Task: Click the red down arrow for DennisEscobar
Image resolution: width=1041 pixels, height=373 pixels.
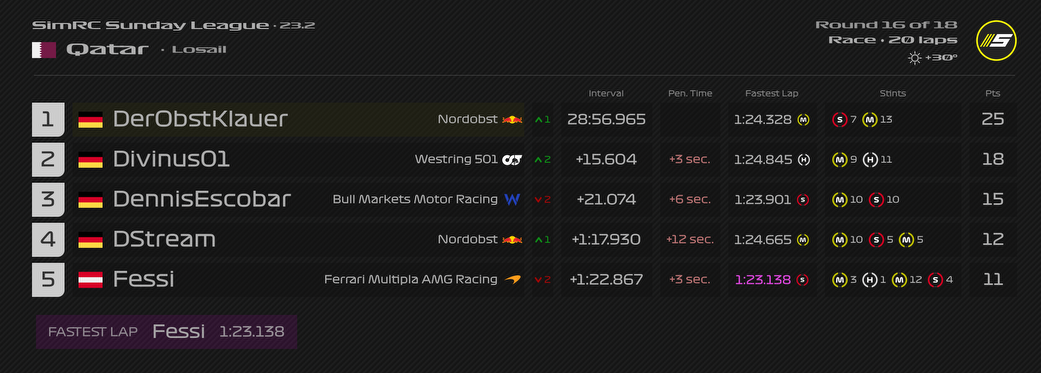Action: click(x=539, y=200)
